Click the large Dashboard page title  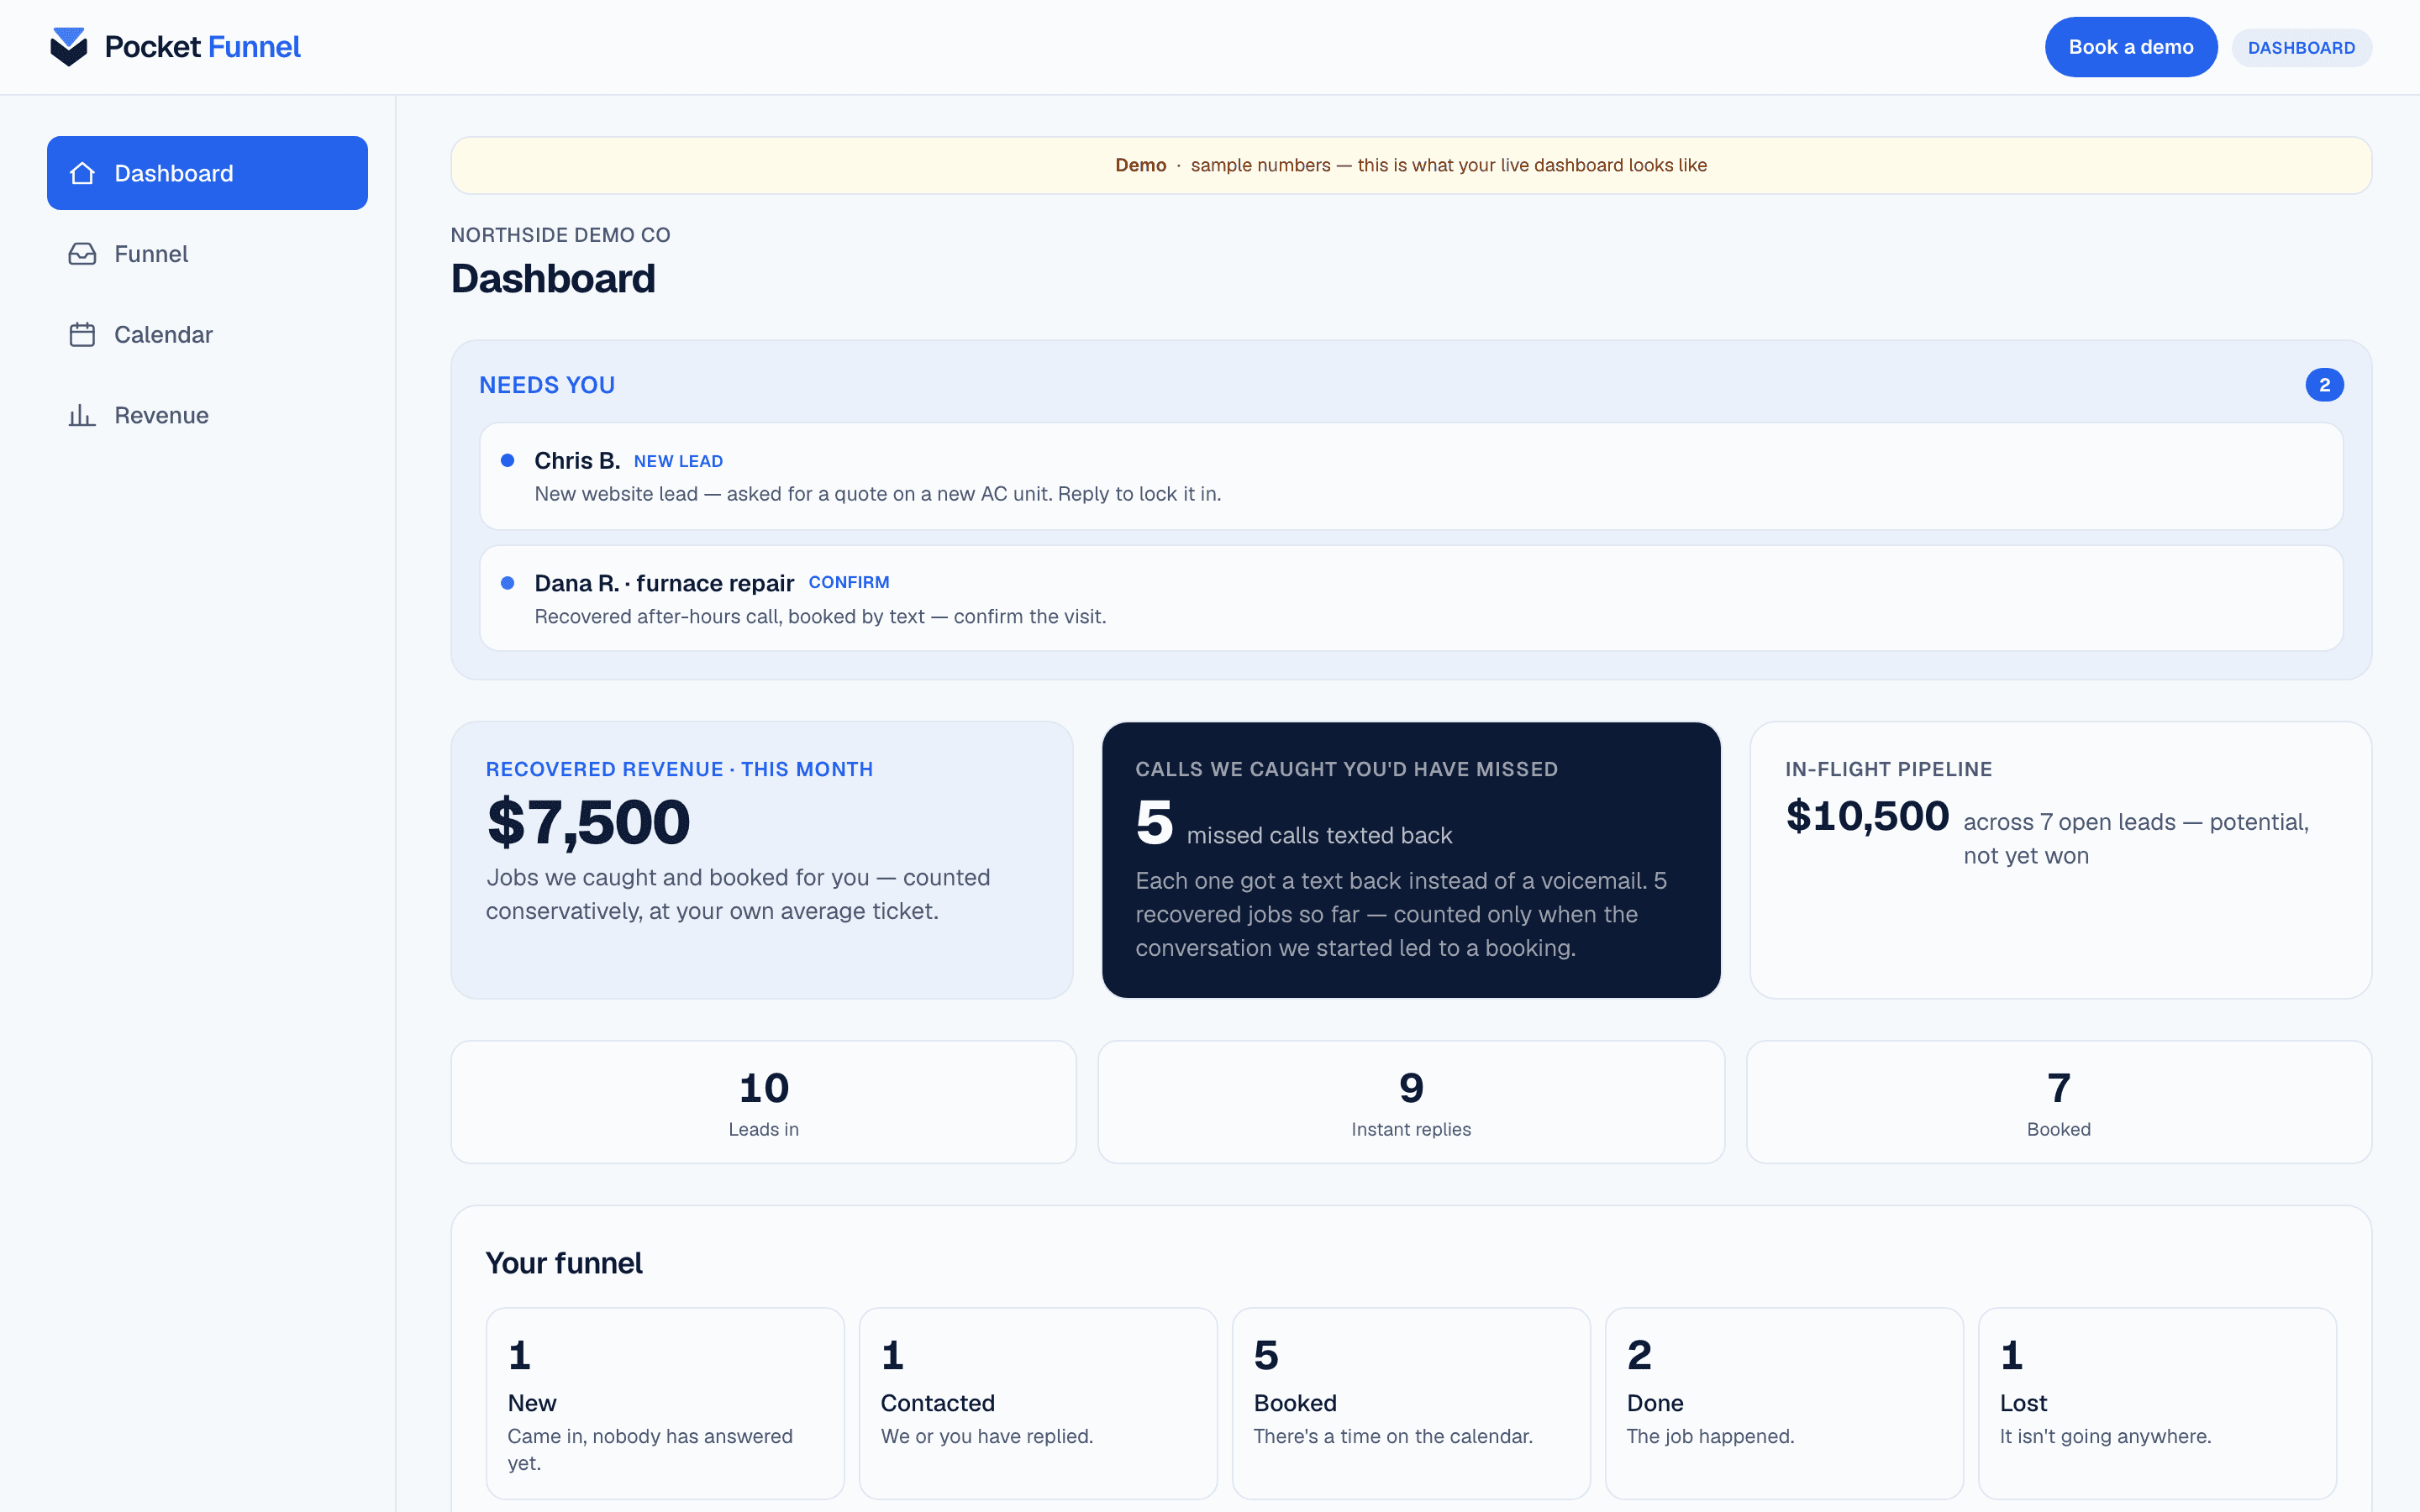[553, 278]
